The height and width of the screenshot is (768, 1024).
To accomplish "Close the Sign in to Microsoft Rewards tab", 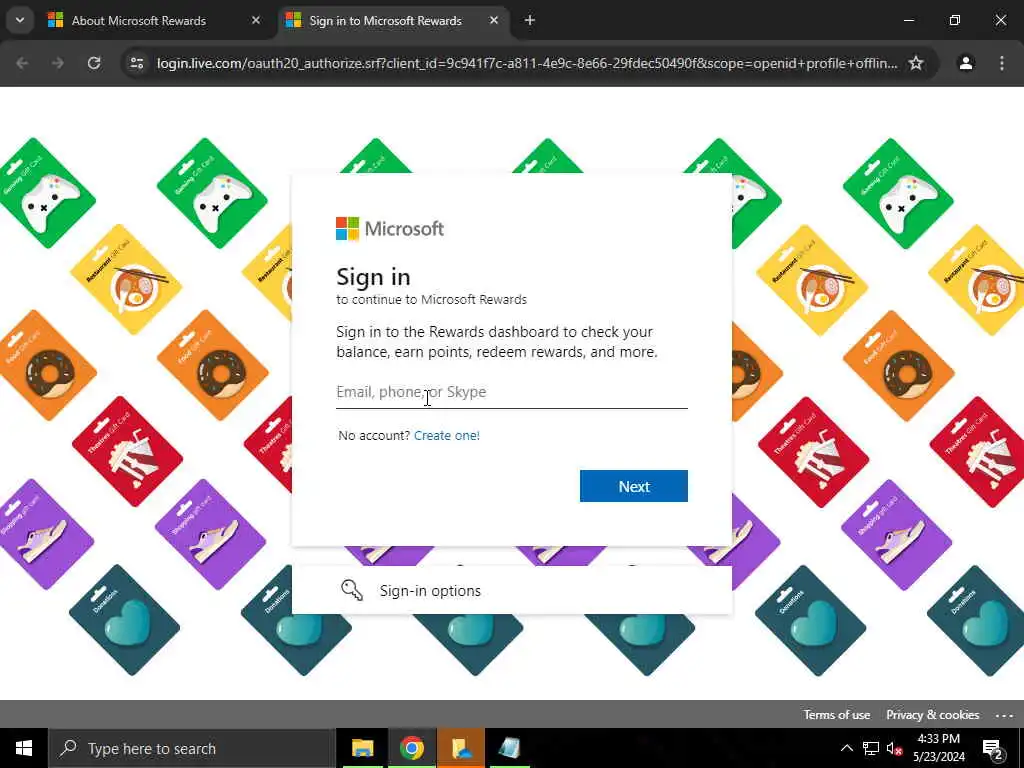I will click(x=494, y=21).
